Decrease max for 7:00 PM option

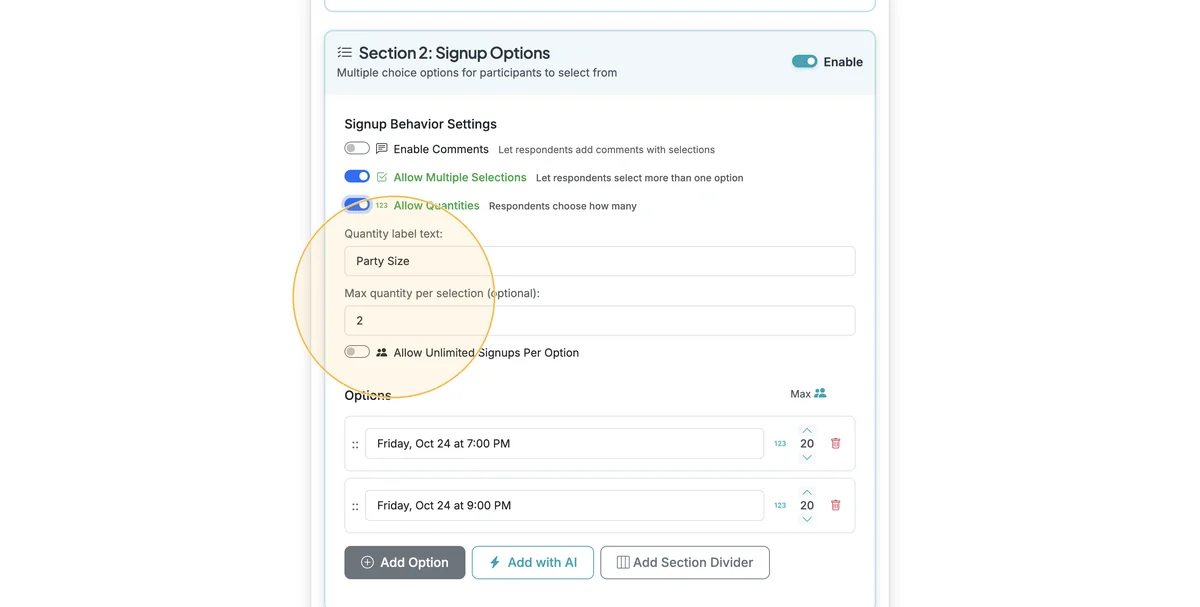coord(807,457)
